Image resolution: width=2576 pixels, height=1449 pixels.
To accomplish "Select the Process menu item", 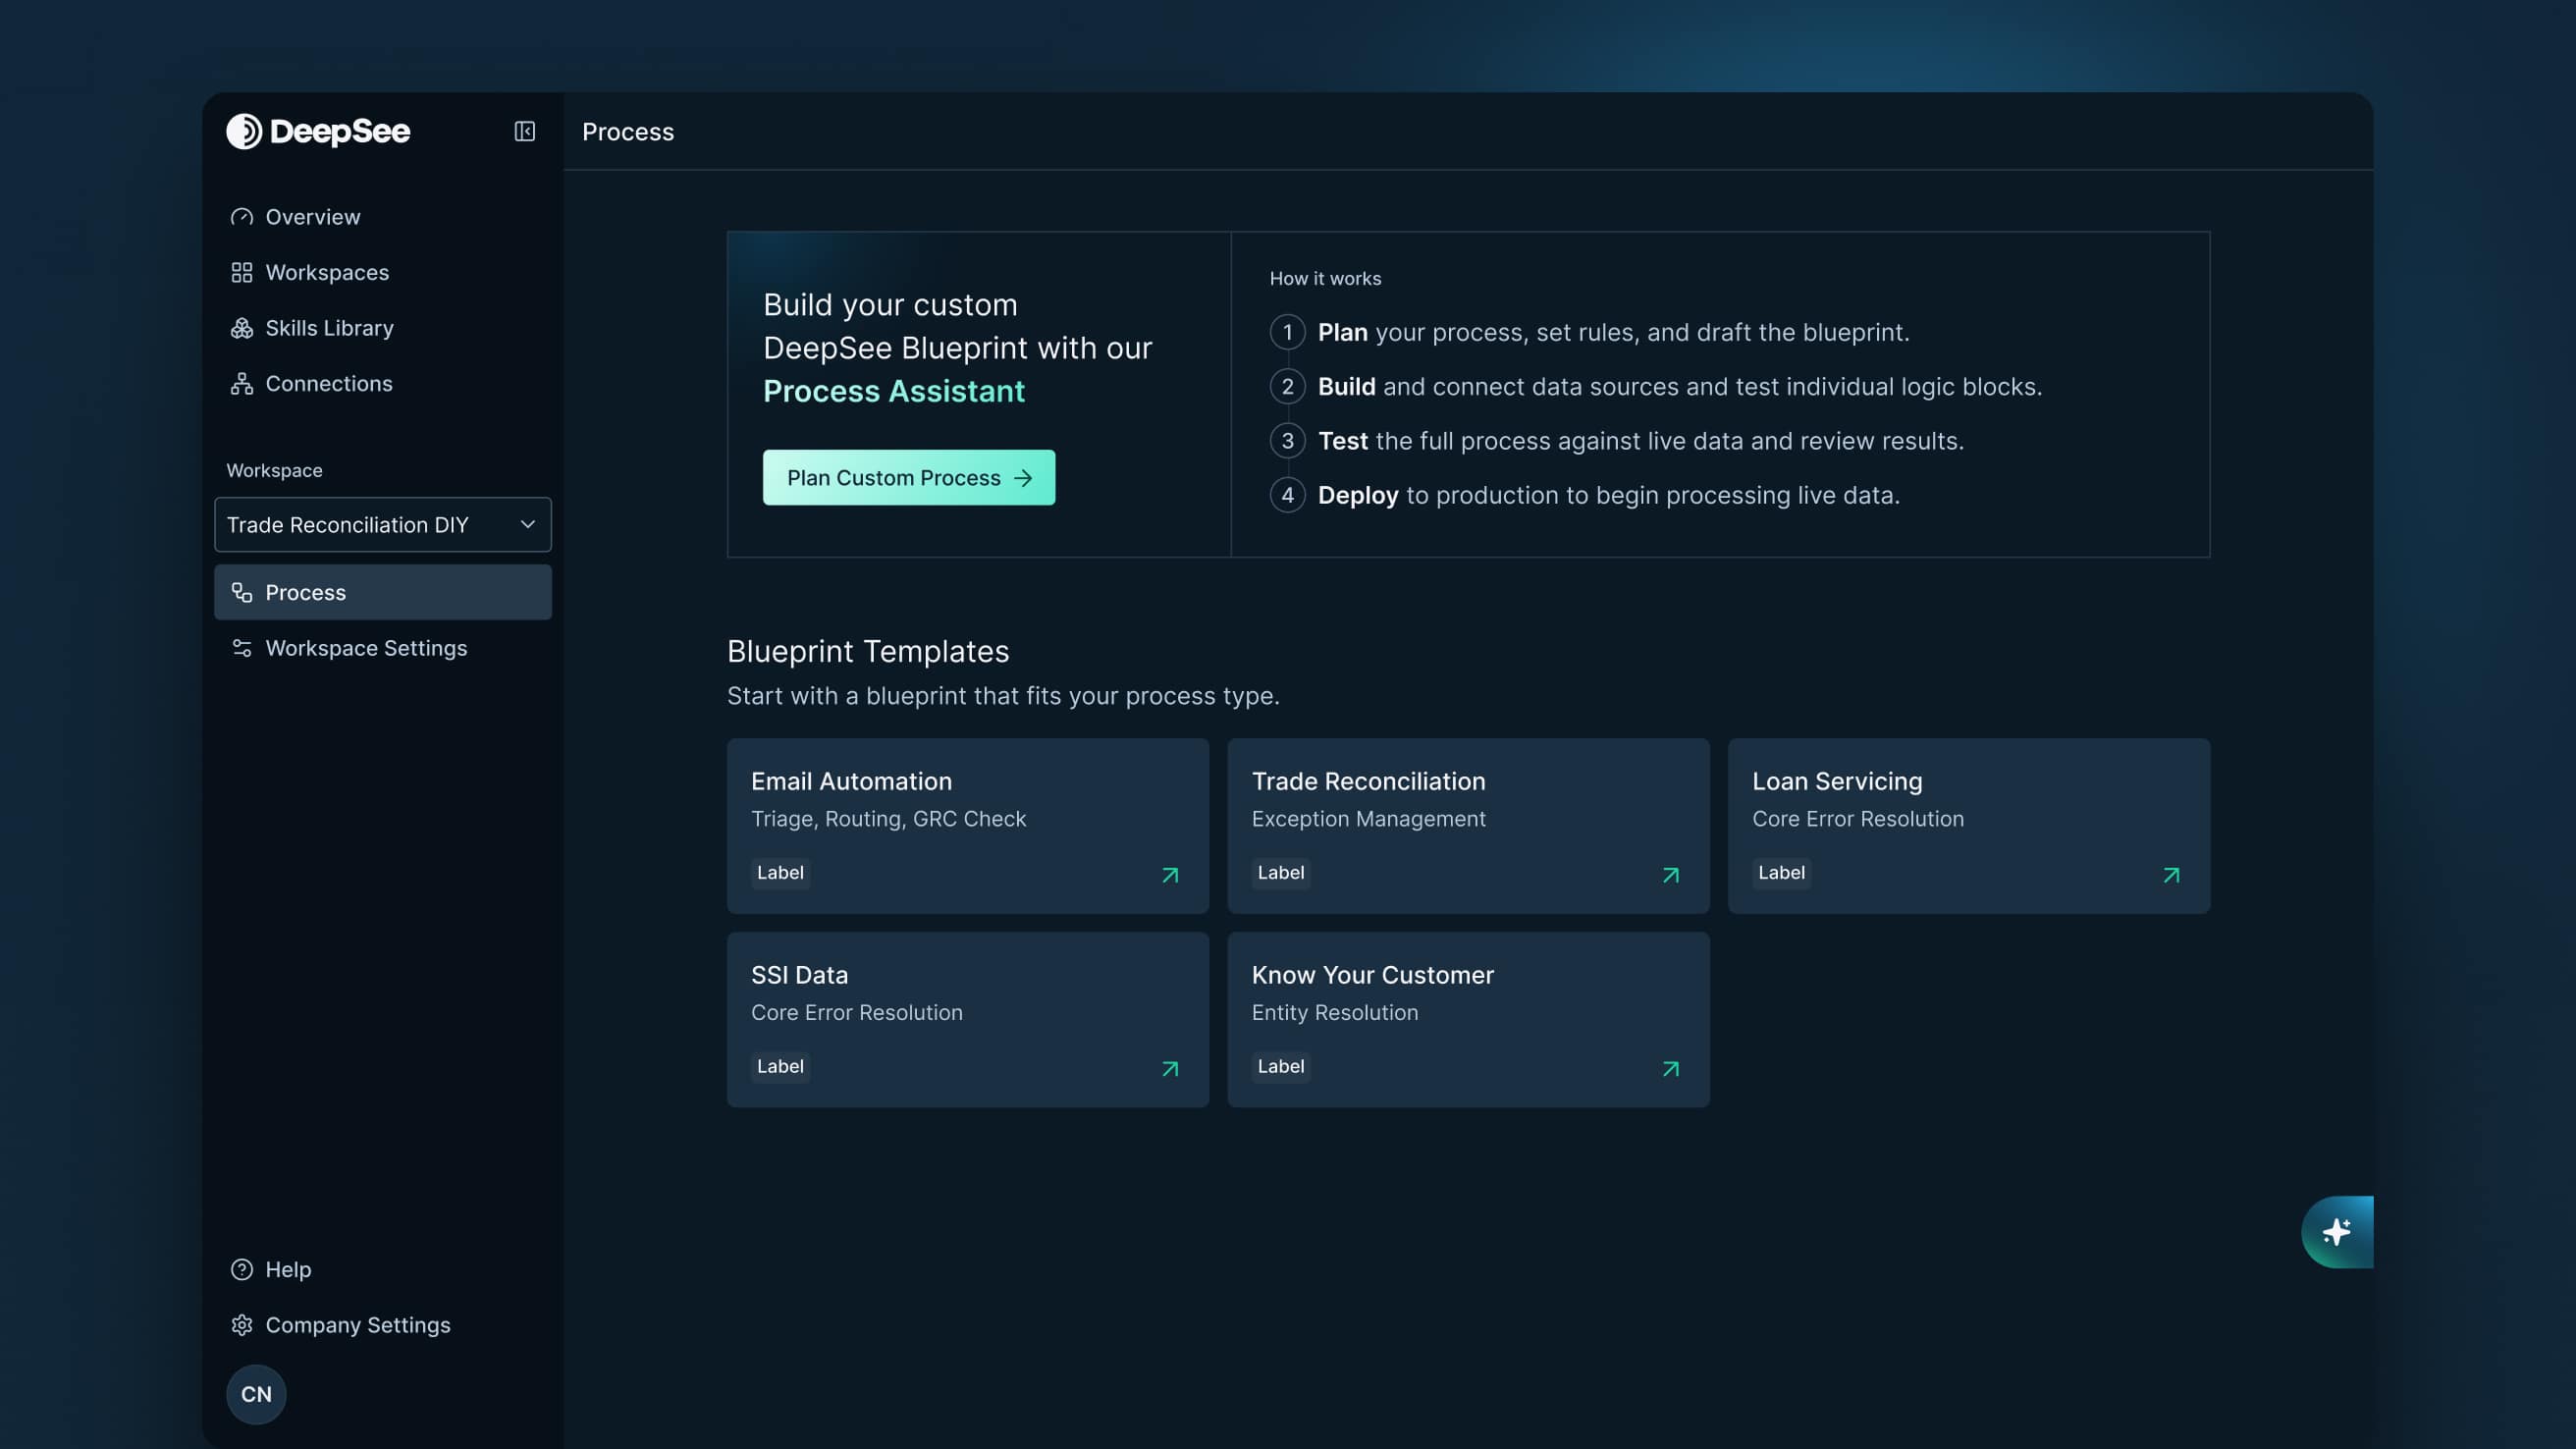I will (382, 592).
